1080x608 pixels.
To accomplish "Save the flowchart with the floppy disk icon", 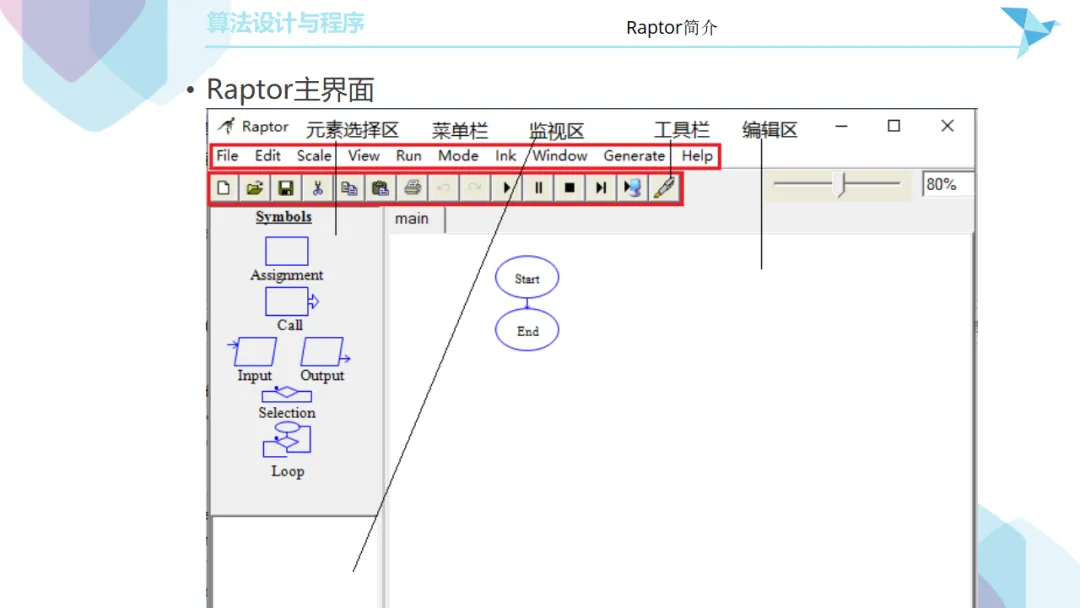I will 286,188.
